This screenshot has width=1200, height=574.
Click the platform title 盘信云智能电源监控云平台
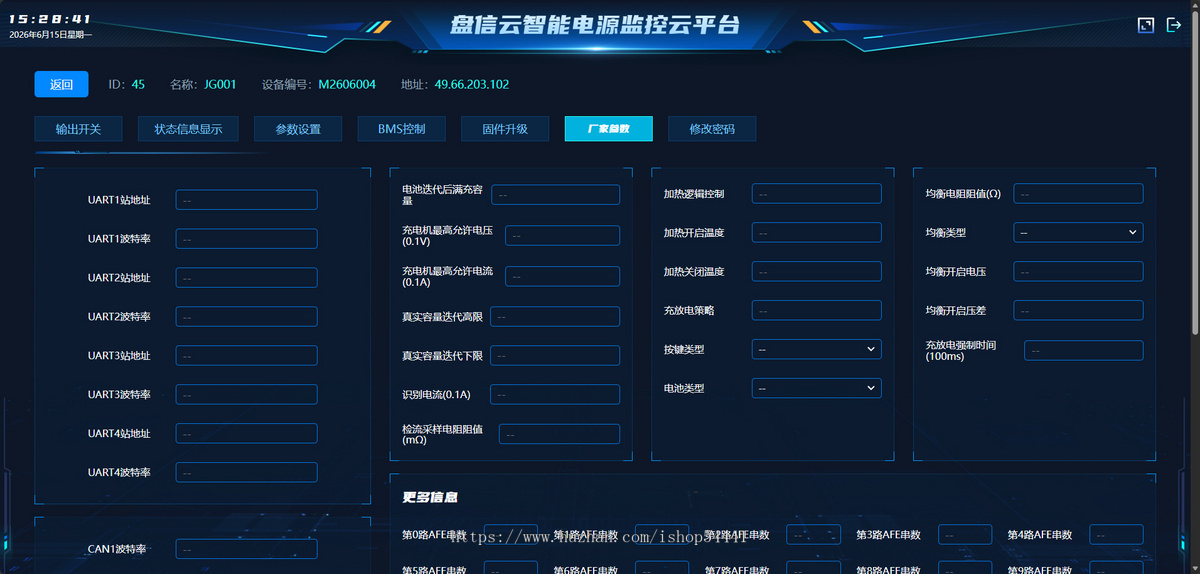tap(596, 24)
